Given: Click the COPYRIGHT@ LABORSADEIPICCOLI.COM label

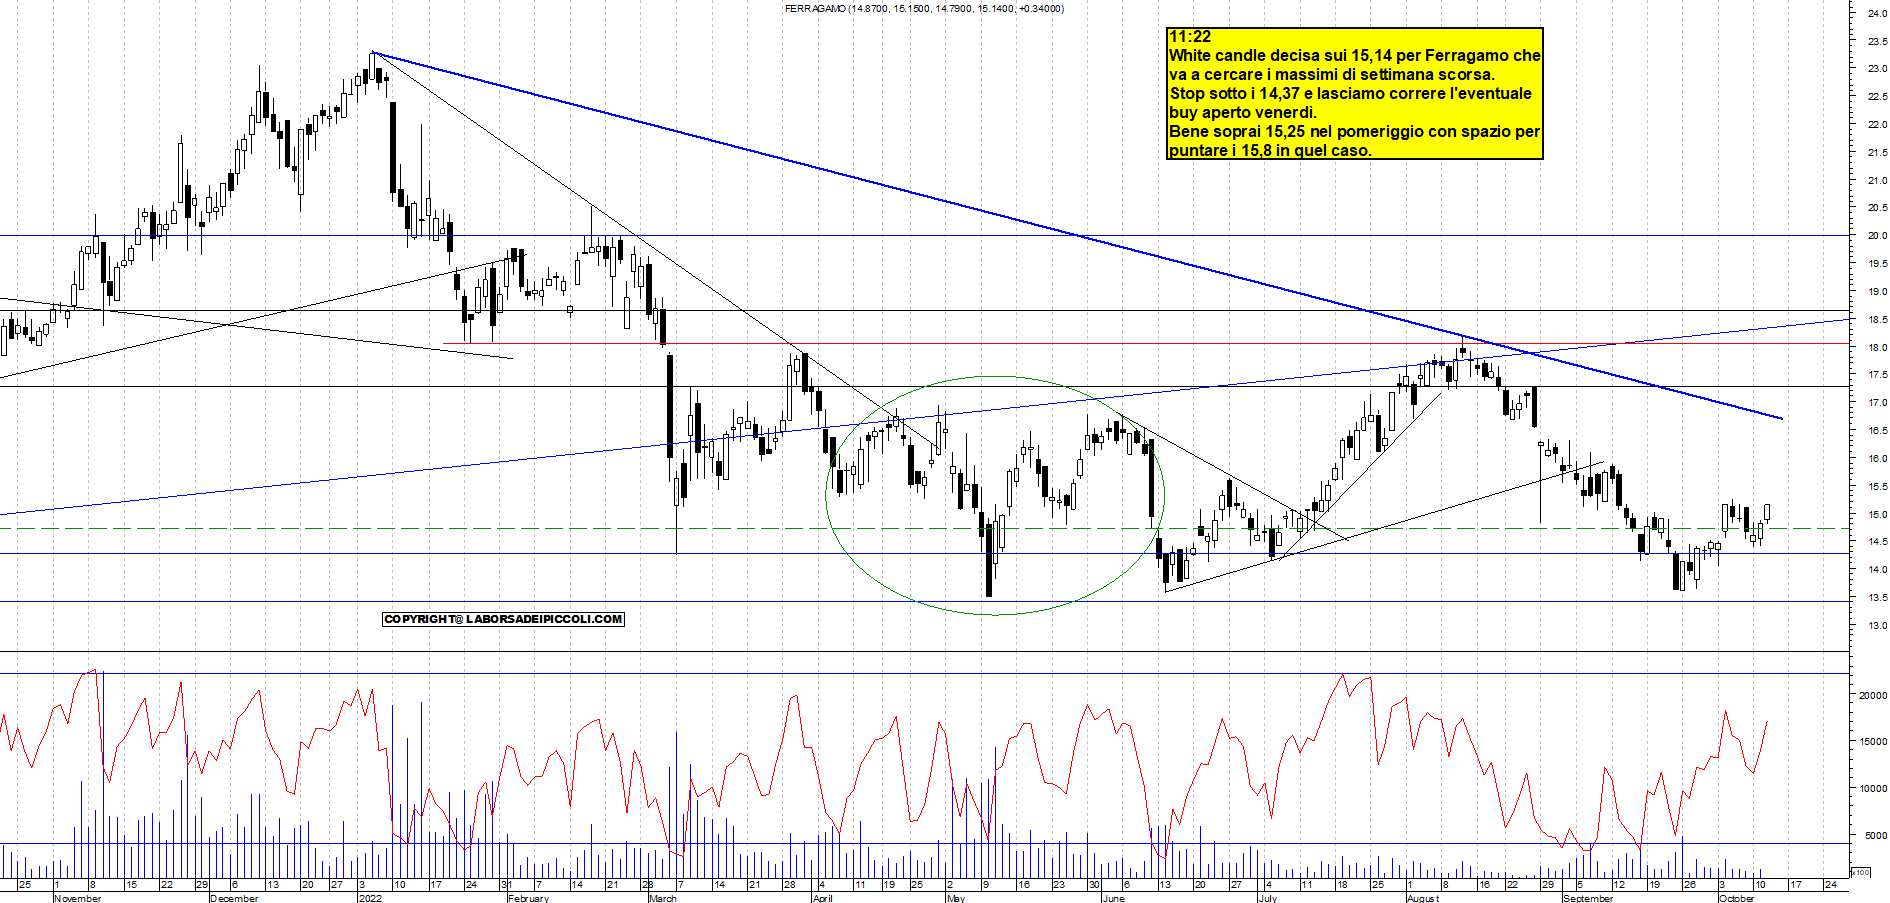Looking at the screenshot, I should (503, 619).
